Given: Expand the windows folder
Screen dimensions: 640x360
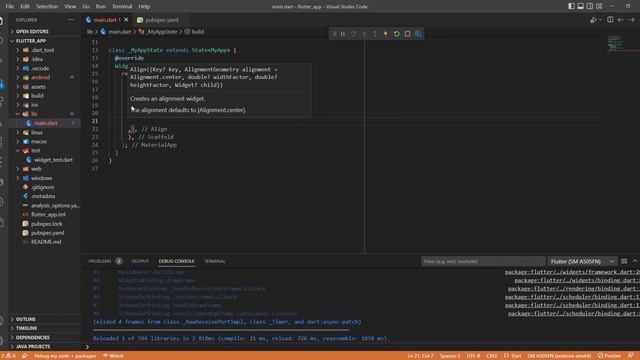Looking at the screenshot, I should (x=44, y=178).
